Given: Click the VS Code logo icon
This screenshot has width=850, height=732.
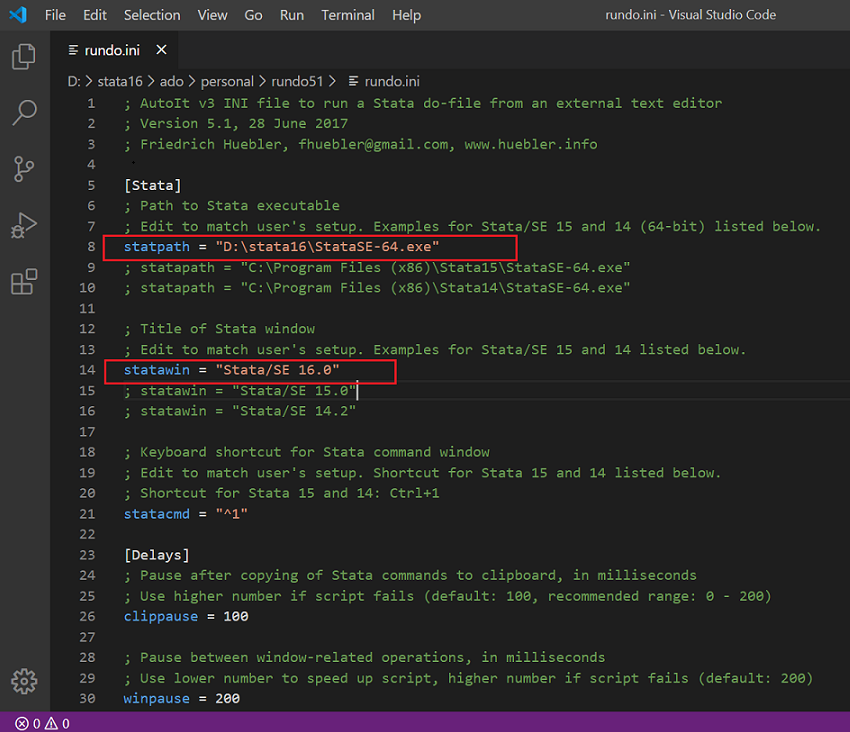Looking at the screenshot, I should [18, 15].
